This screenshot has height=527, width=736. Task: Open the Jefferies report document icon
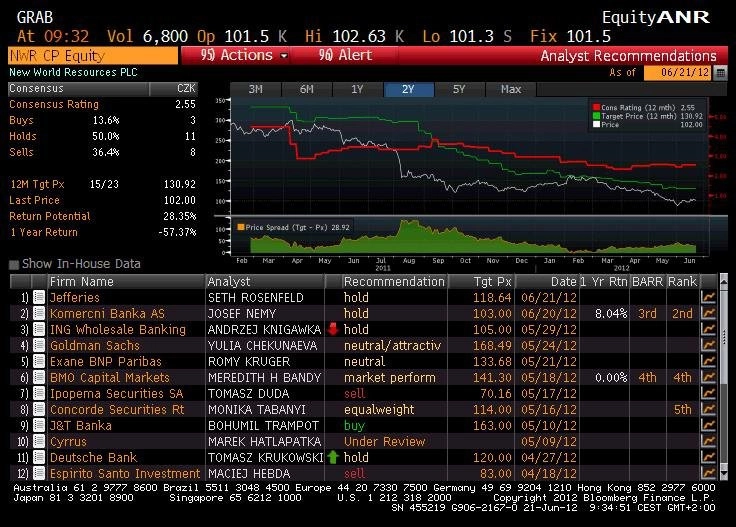click(x=39, y=297)
